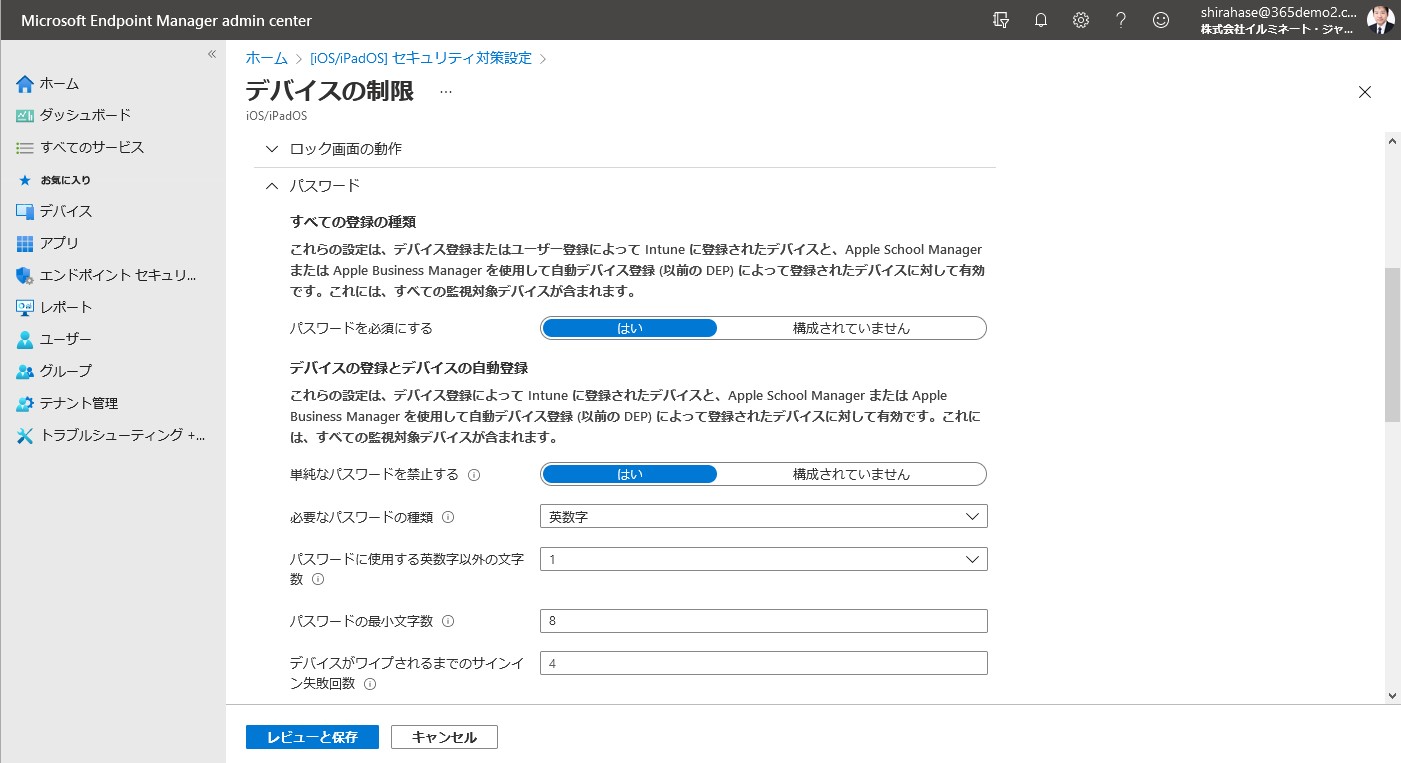The image size is (1401, 763).
Task: Click the ダッシュボード icon in sidebar
Action: [x=25, y=116]
